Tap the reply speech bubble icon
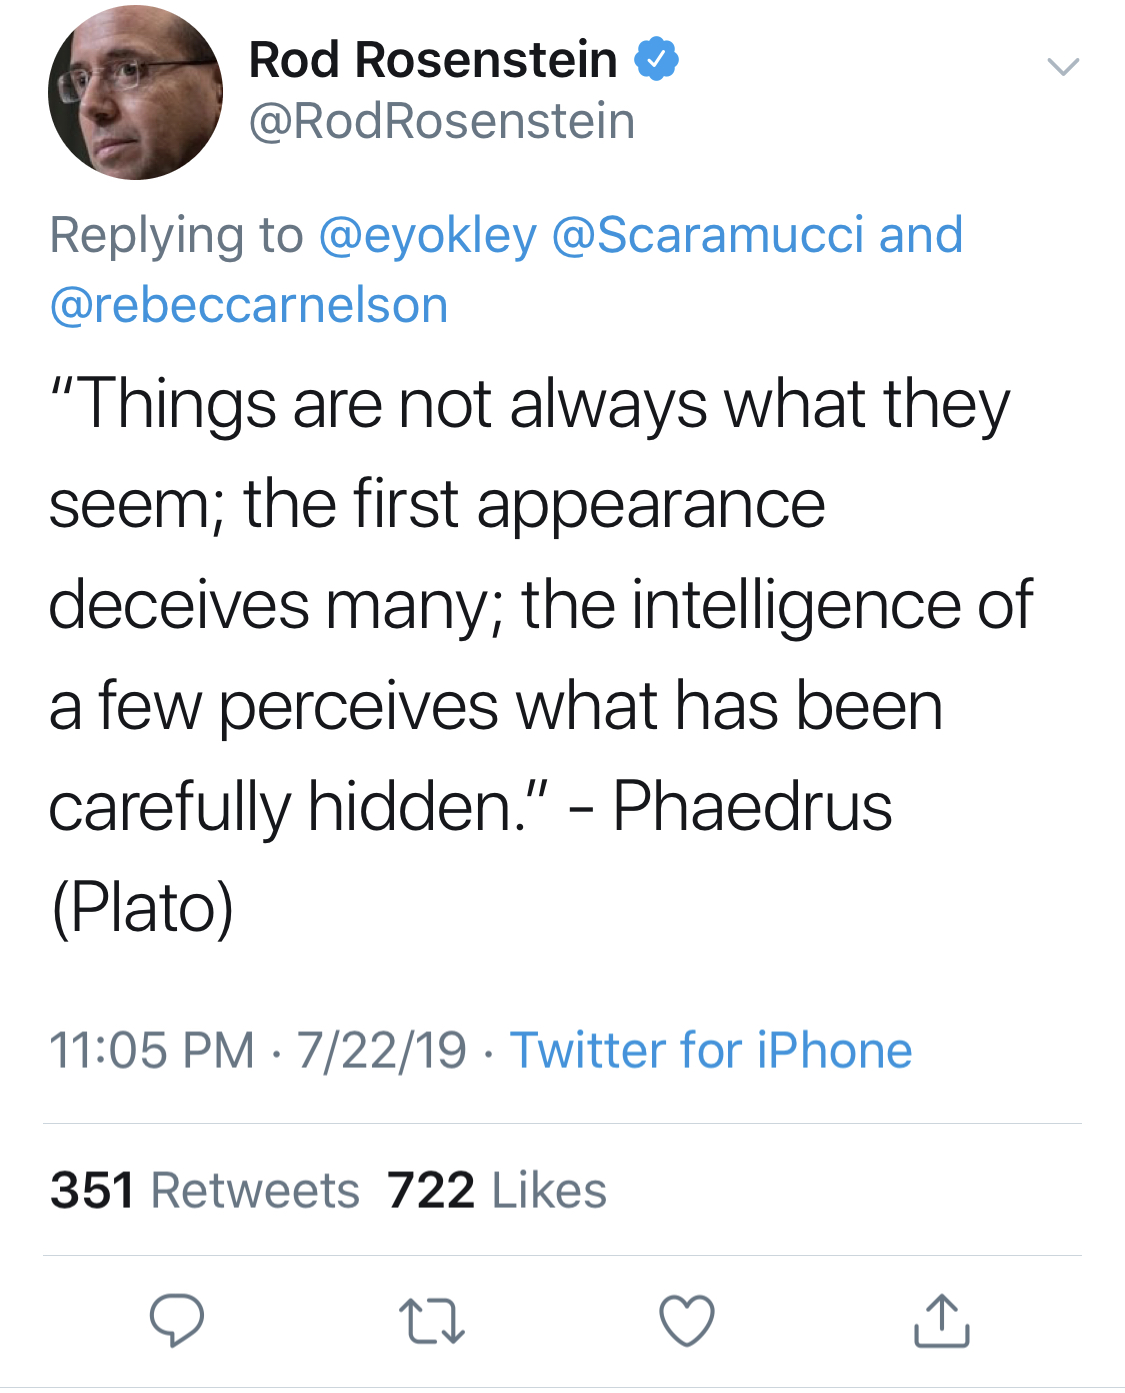1125x1393 pixels. [x=177, y=1320]
